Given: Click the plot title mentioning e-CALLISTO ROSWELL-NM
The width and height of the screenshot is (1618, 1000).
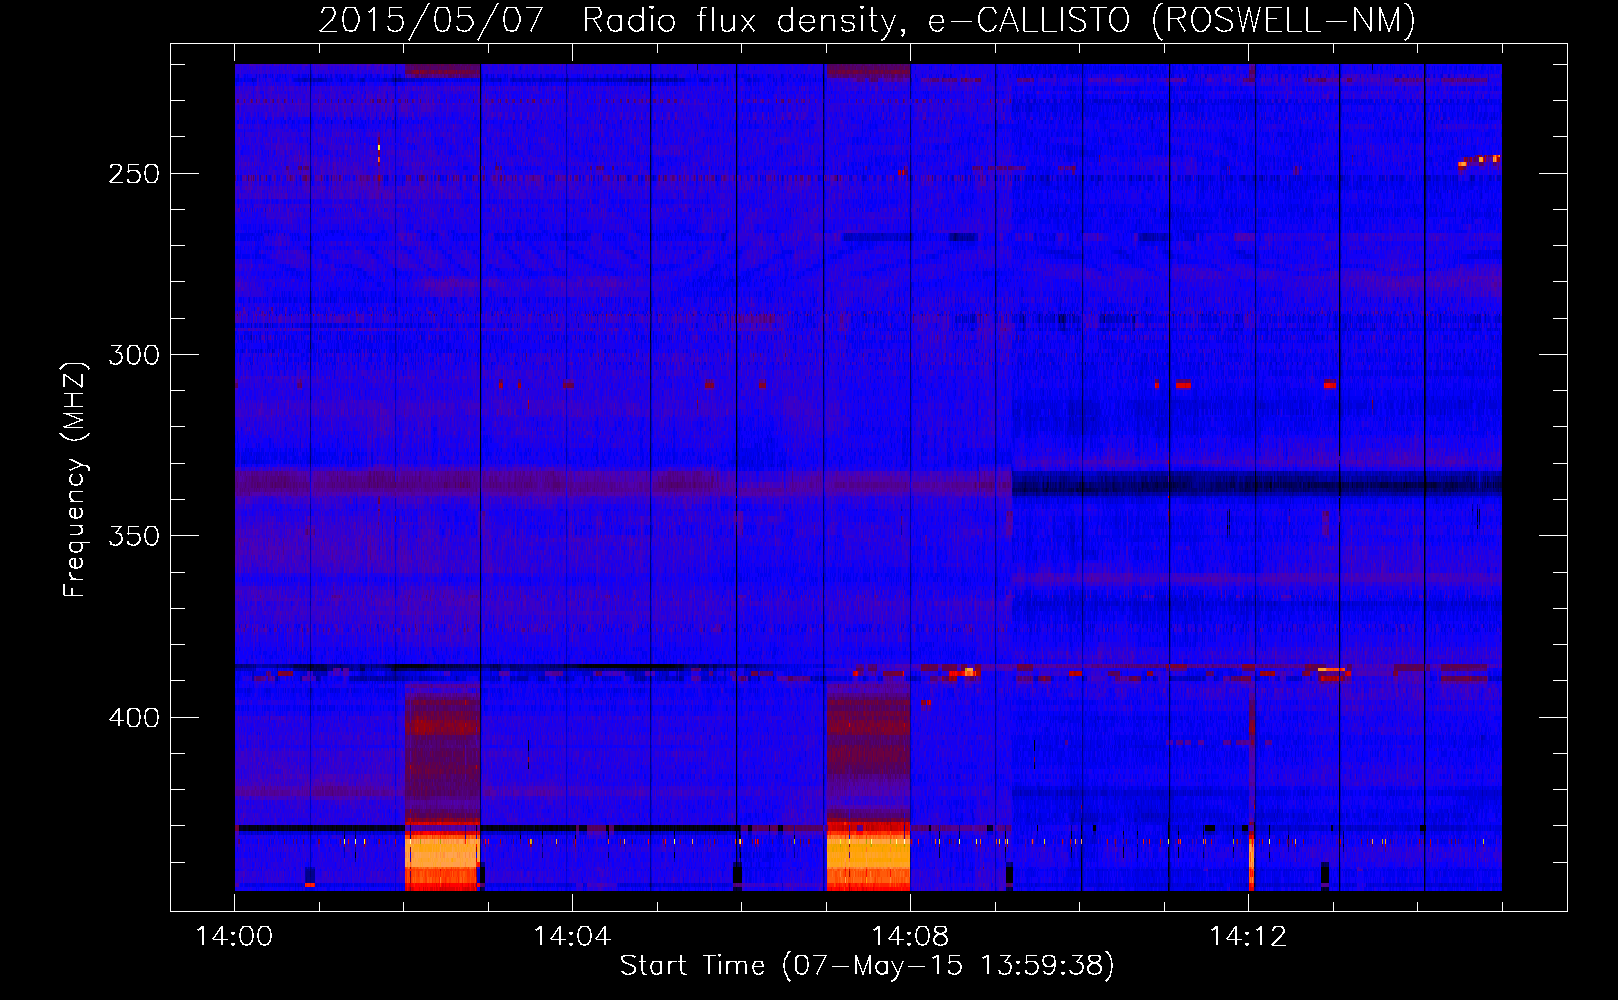Looking at the screenshot, I should coord(867,20).
